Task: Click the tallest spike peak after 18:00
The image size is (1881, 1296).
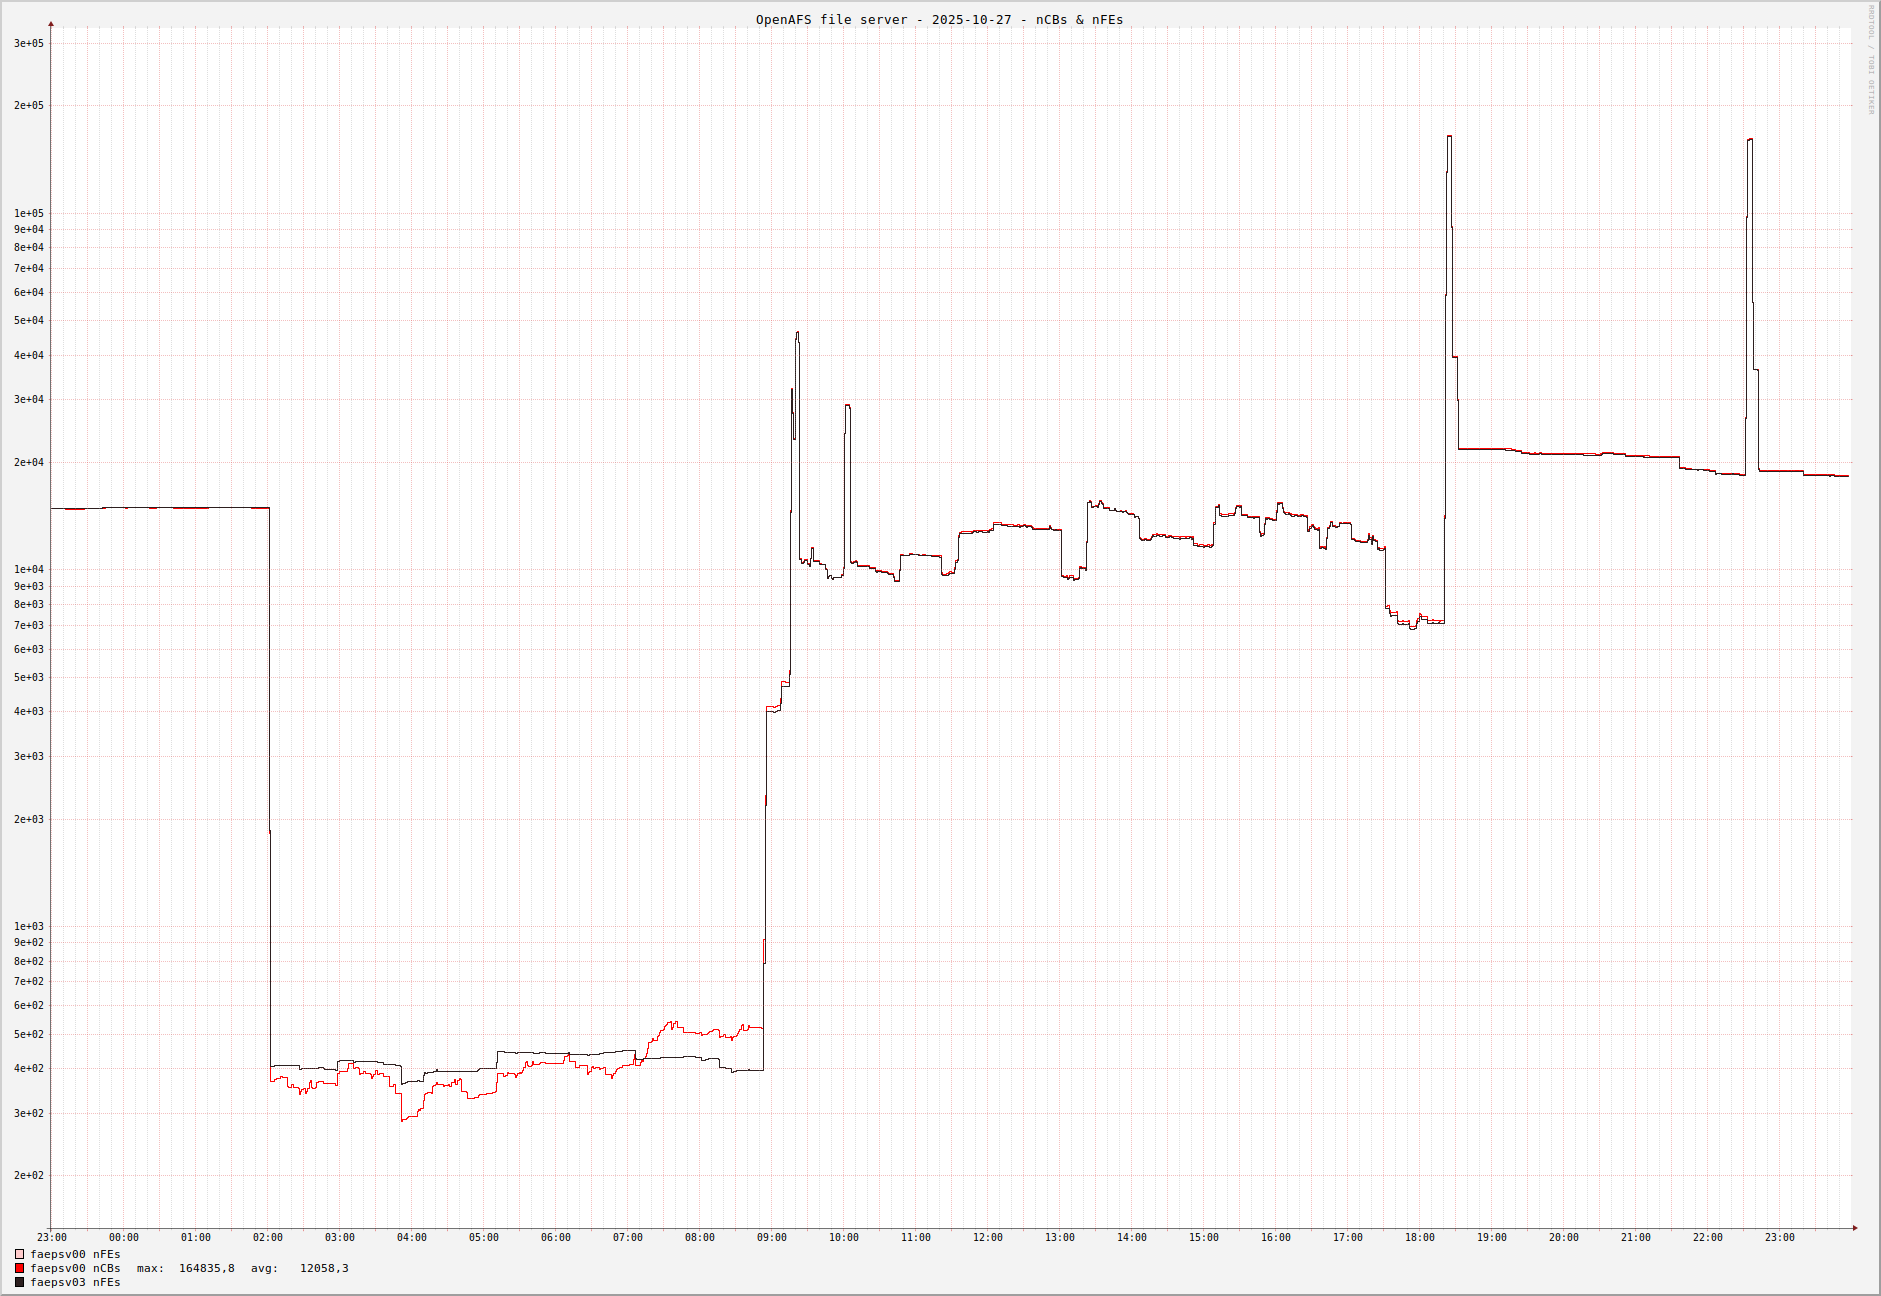Action: (x=1449, y=137)
